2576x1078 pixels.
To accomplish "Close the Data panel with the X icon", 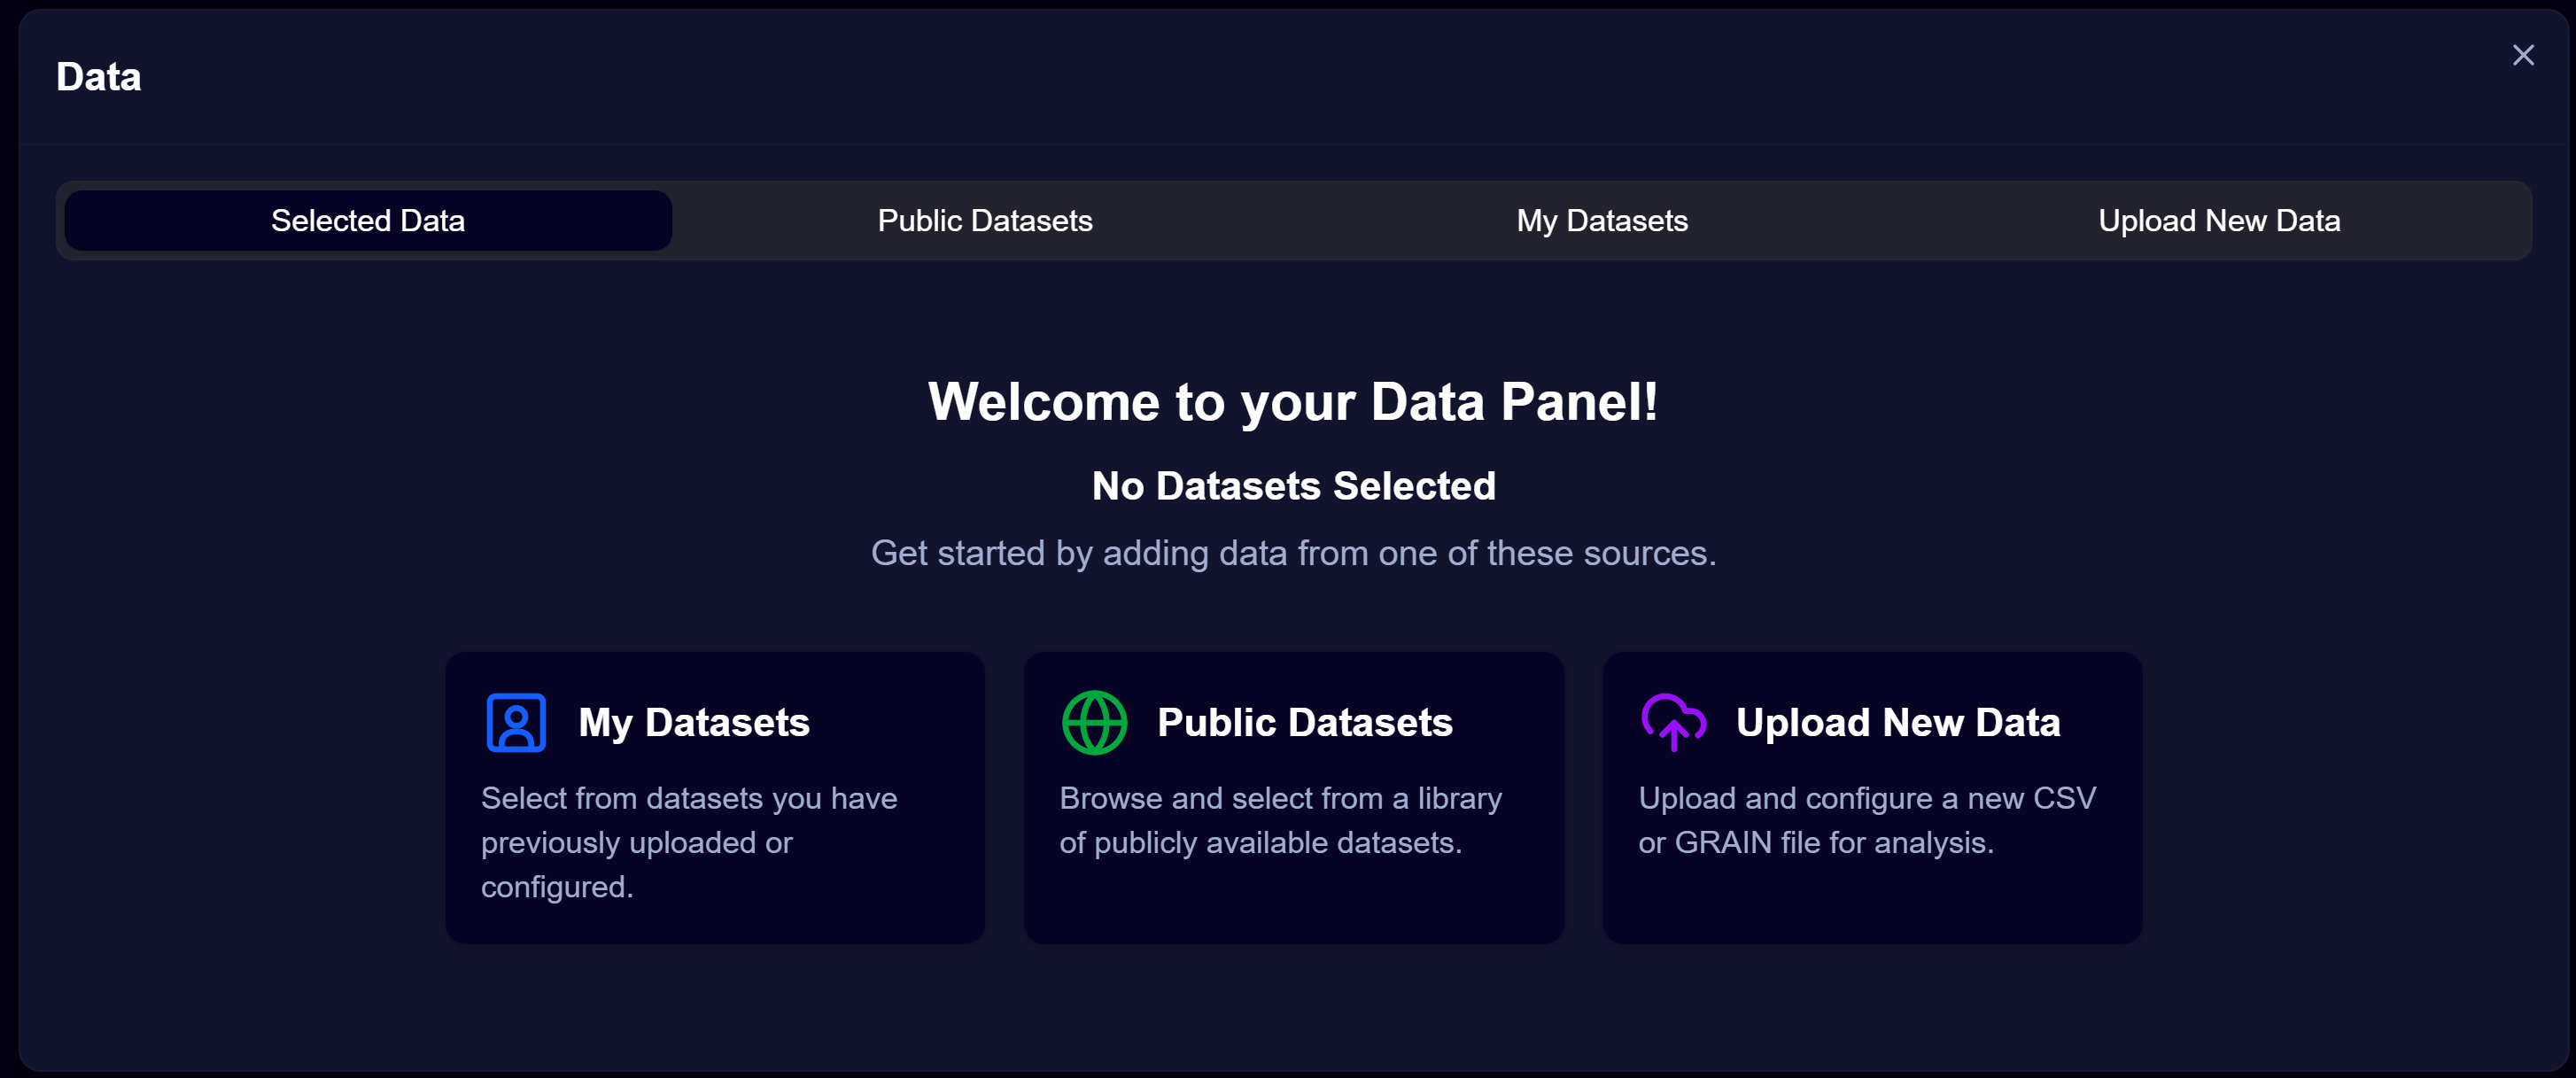I will (2522, 55).
